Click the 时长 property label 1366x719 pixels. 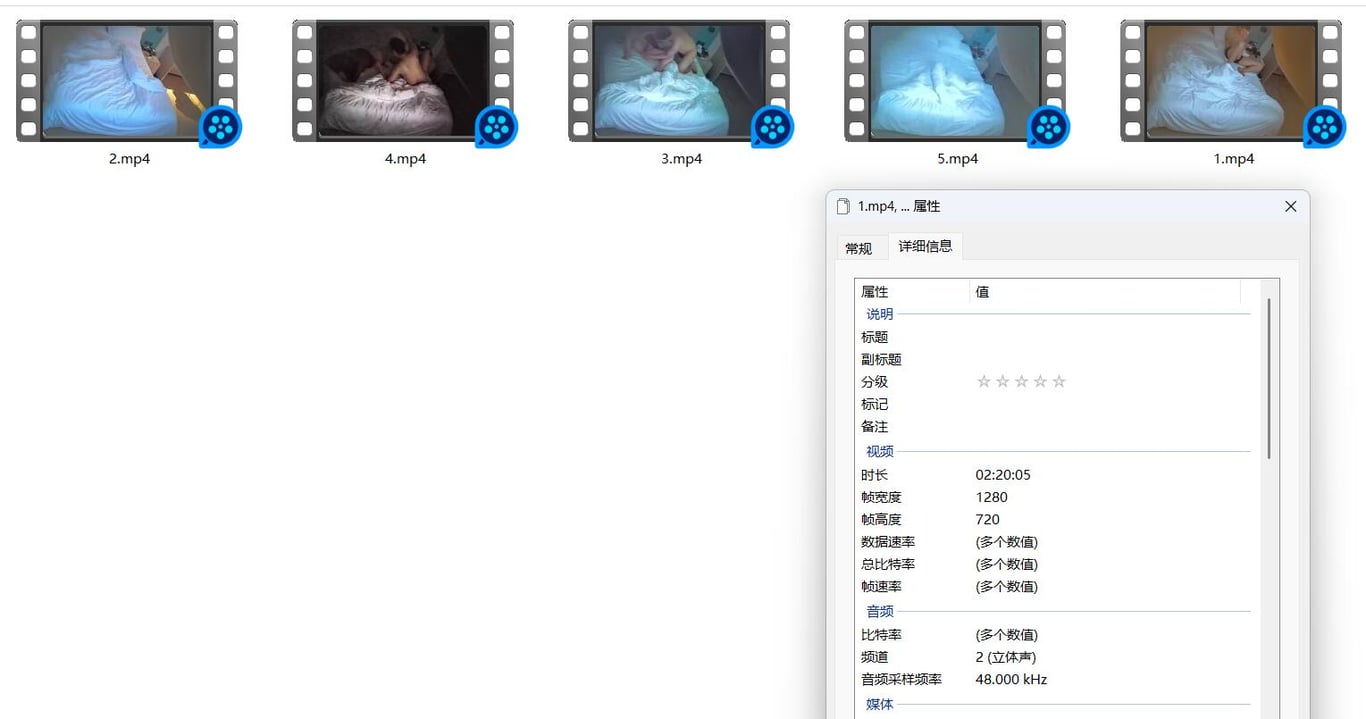874,475
